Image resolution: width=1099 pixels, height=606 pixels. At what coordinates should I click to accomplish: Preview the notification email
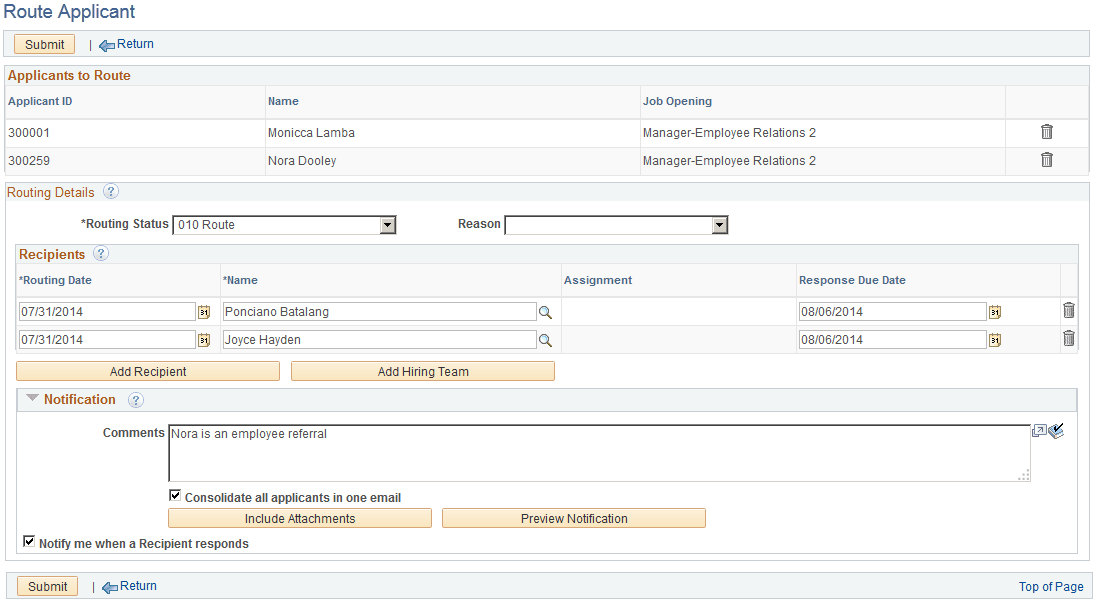(x=573, y=518)
